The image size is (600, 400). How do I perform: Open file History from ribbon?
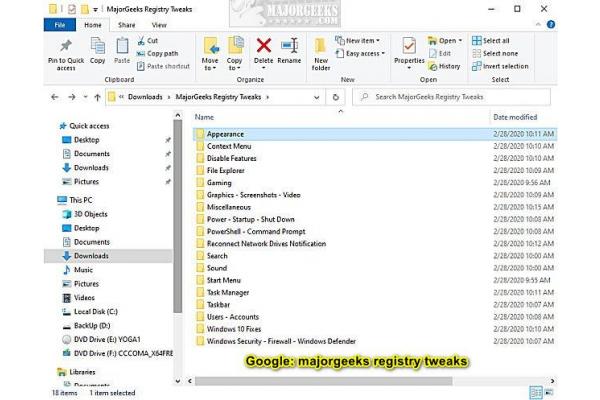pyautogui.click(x=445, y=66)
